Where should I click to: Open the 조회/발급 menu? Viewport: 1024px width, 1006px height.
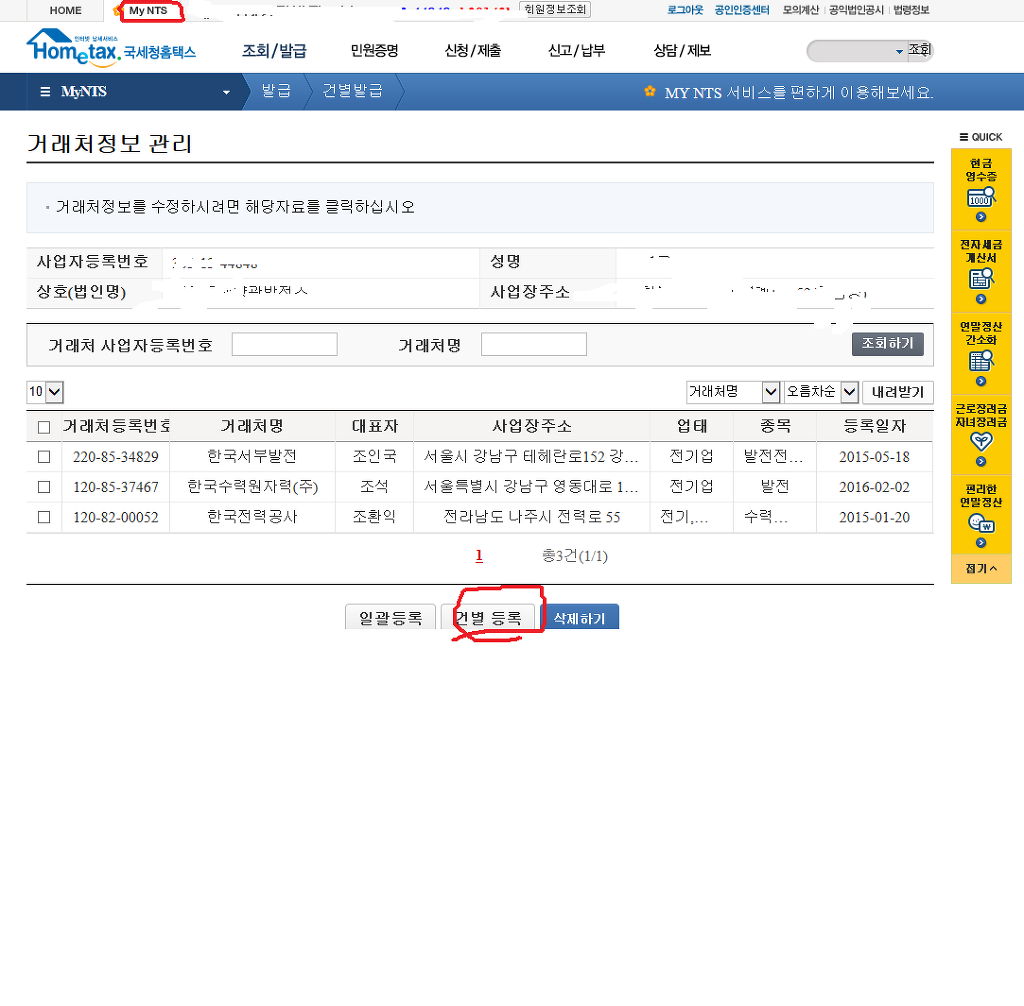point(274,50)
